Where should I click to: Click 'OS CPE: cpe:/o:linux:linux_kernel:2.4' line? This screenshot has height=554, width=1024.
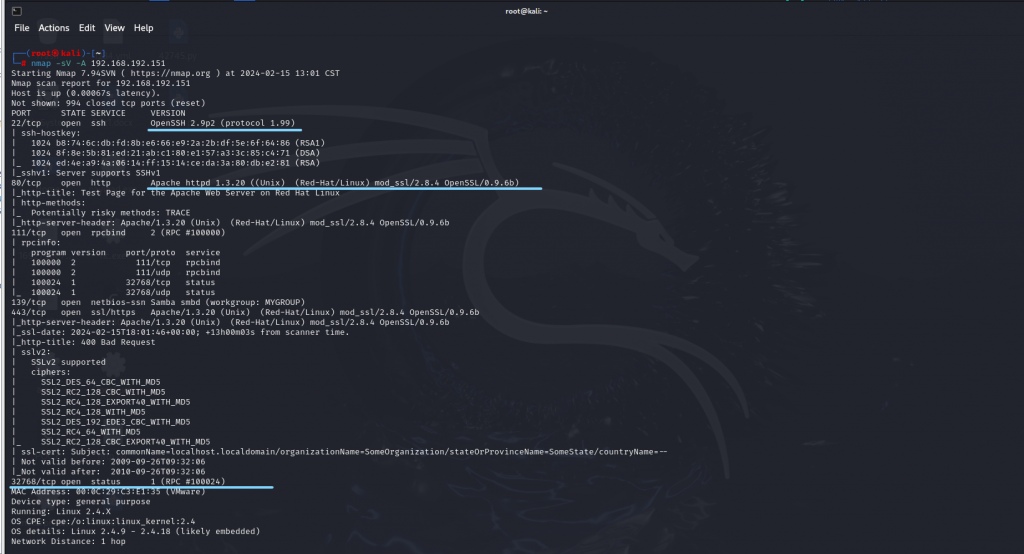(x=103, y=522)
